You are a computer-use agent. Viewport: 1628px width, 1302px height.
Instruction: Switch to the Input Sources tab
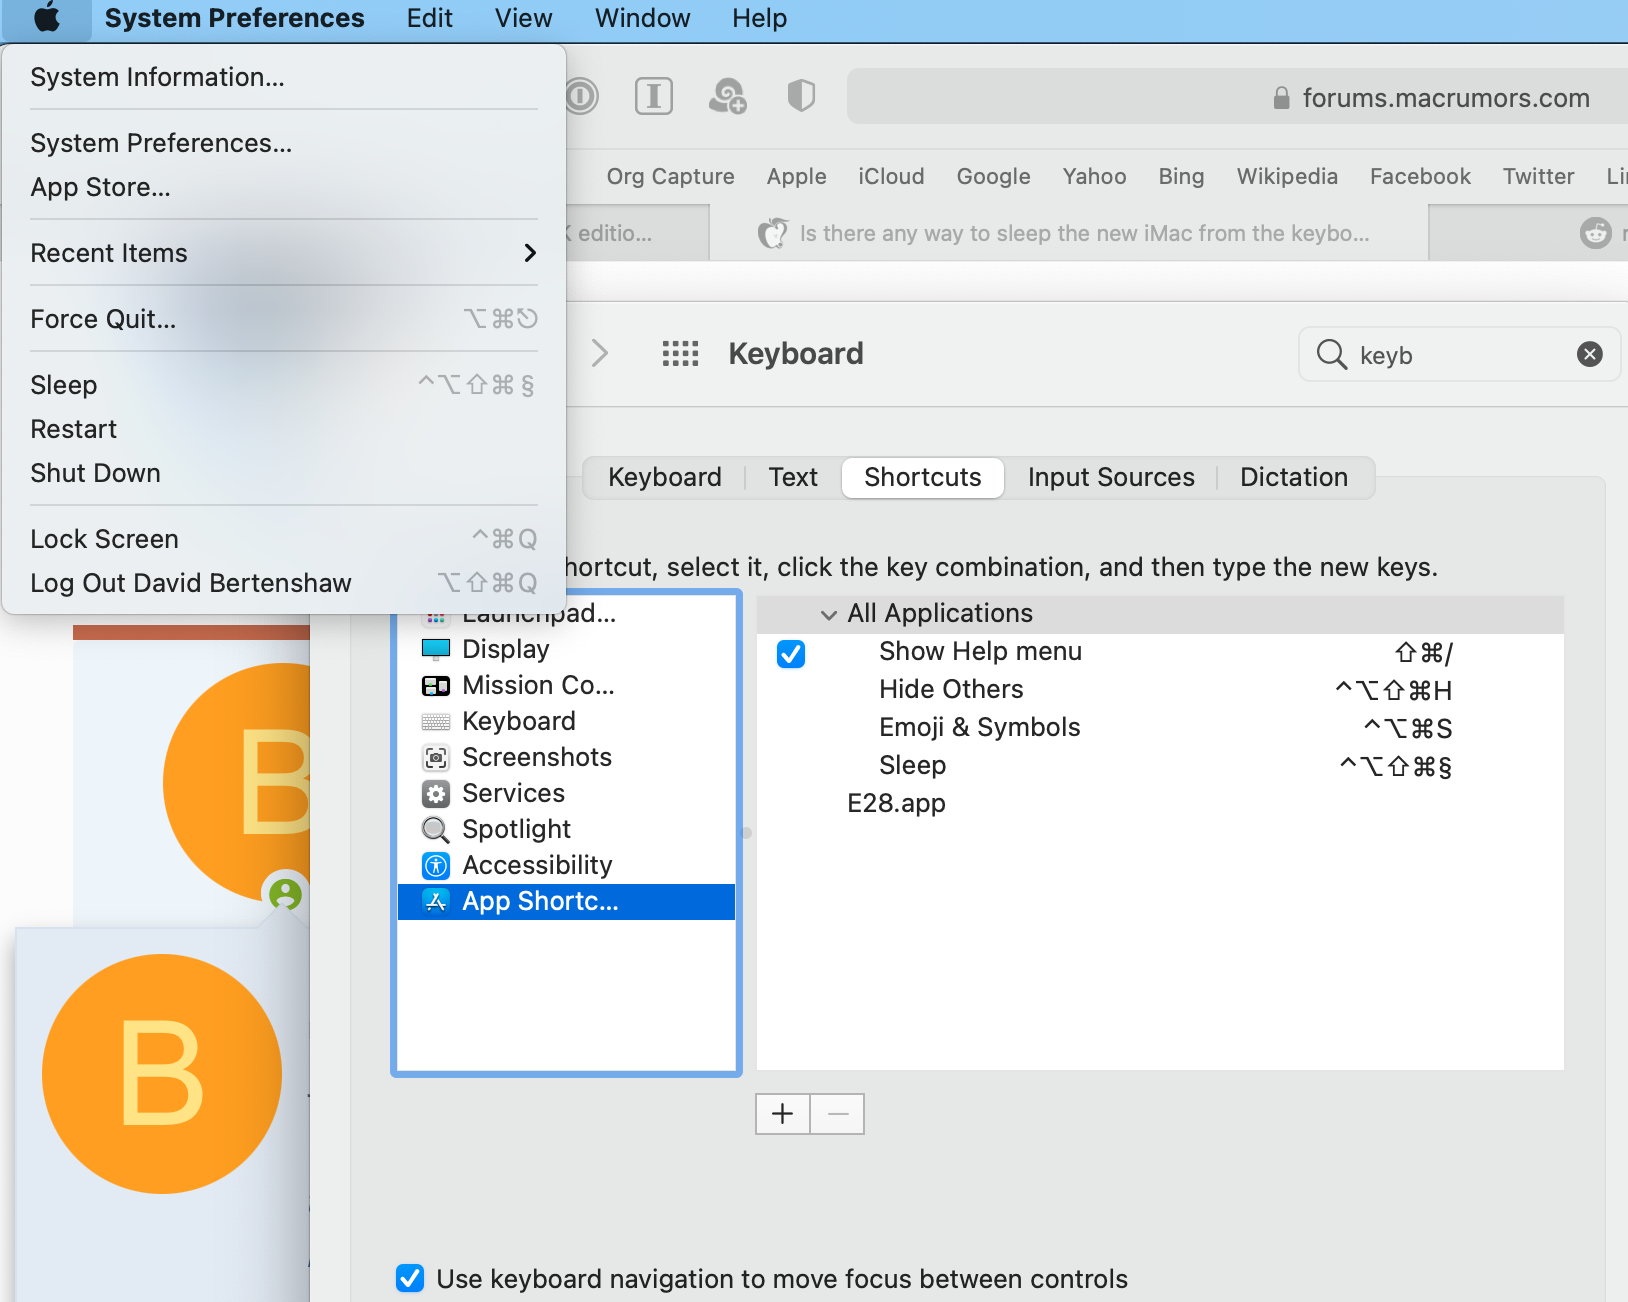pyautogui.click(x=1111, y=477)
